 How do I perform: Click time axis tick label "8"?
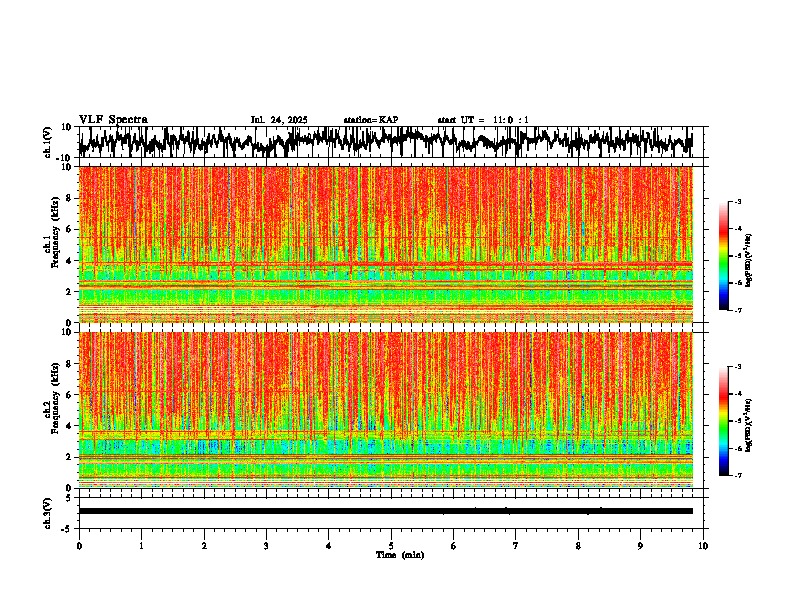coord(578,546)
